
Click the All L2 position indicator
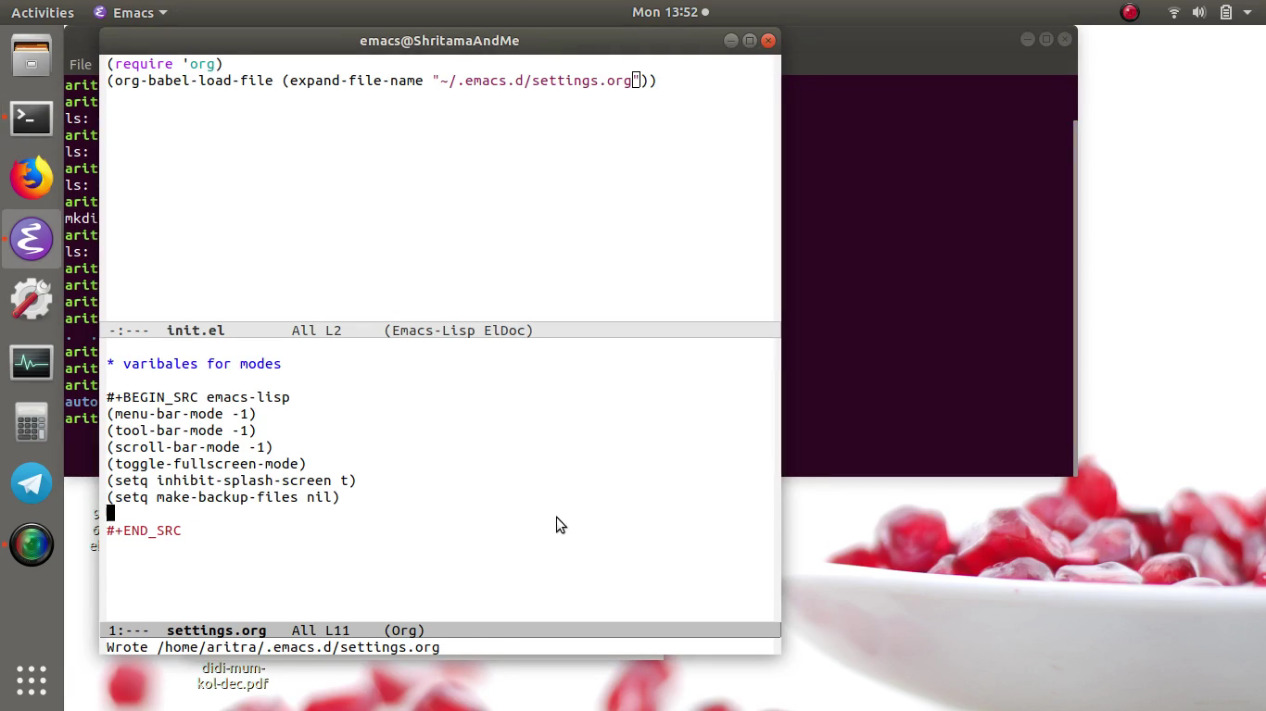point(316,330)
